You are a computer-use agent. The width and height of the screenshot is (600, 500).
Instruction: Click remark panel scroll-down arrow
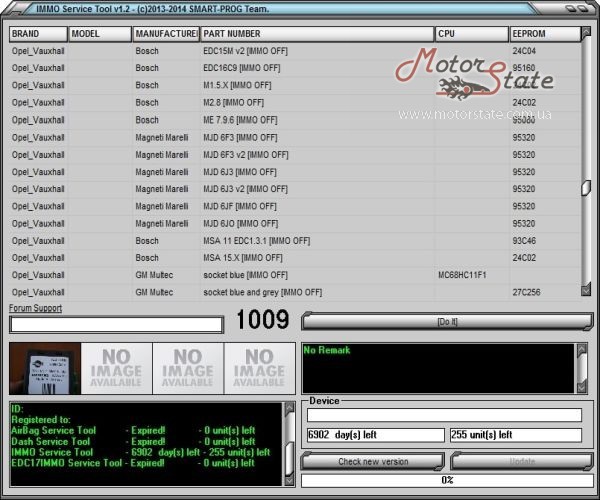pos(582,387)
